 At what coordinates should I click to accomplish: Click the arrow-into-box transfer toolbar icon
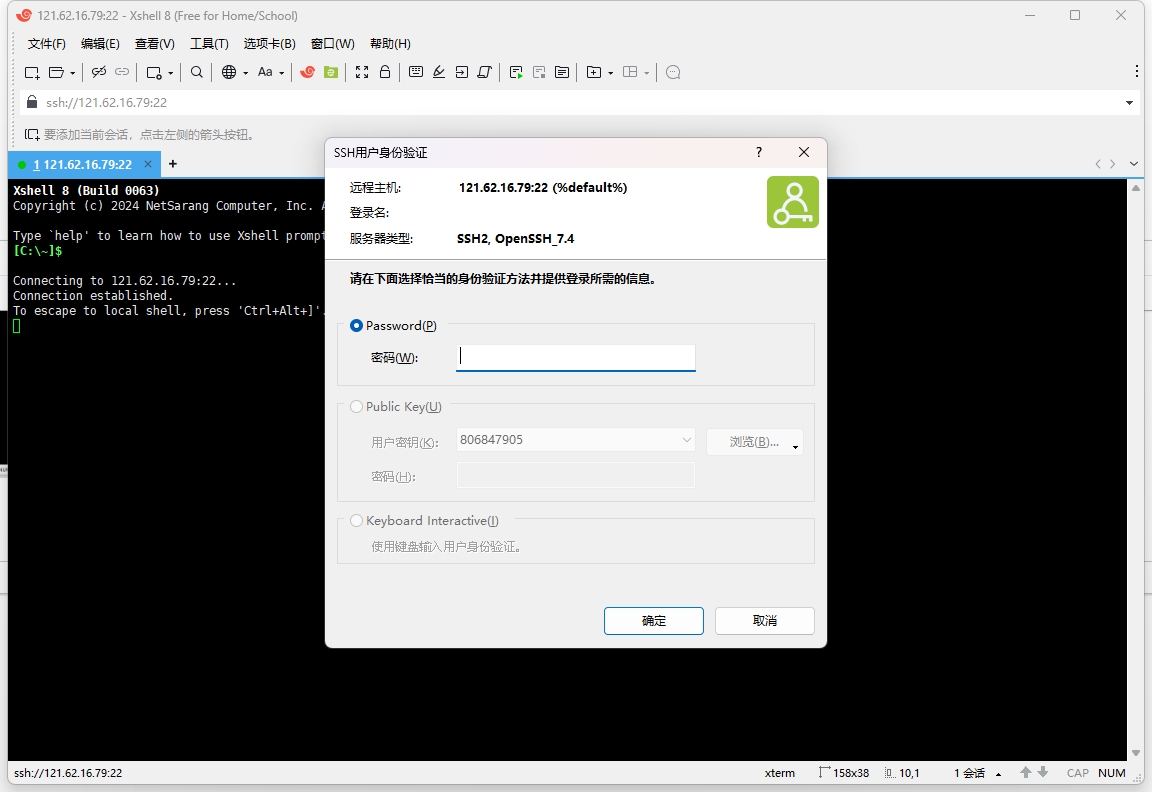tap(461, 72)
